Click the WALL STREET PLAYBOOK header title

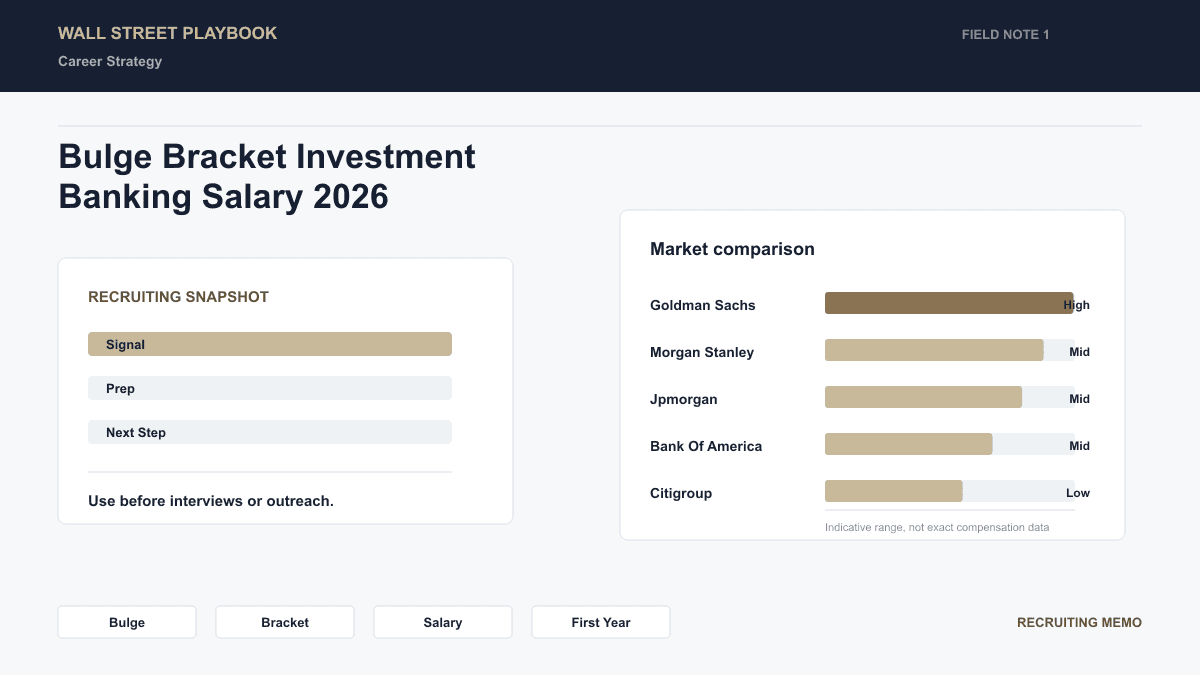click(168, 33)
